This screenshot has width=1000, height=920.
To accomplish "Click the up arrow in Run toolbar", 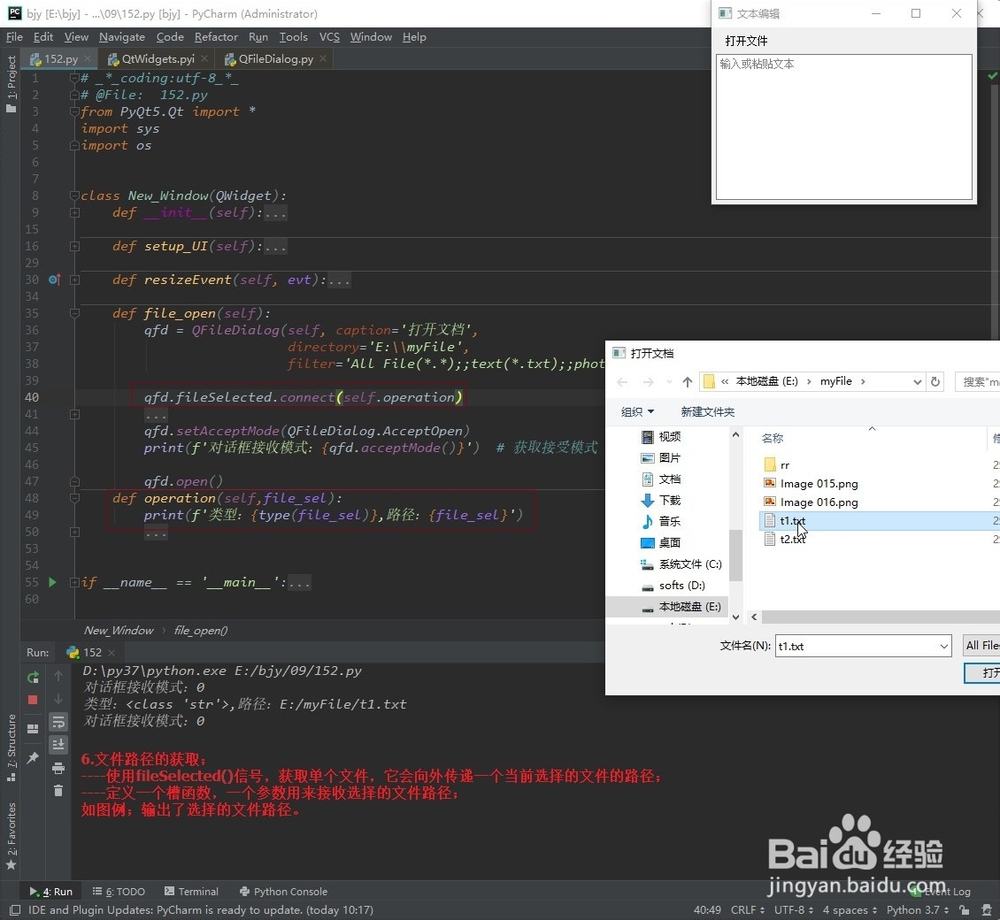I will [x=58, y=676].
